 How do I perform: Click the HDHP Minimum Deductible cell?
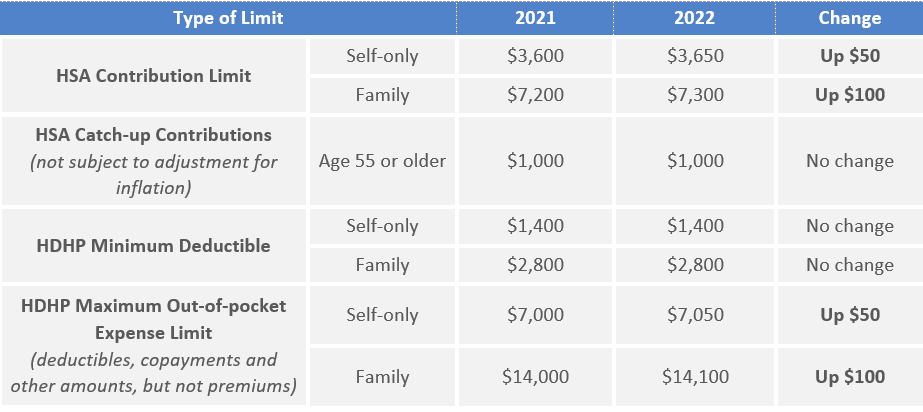(x=154, y=245)
